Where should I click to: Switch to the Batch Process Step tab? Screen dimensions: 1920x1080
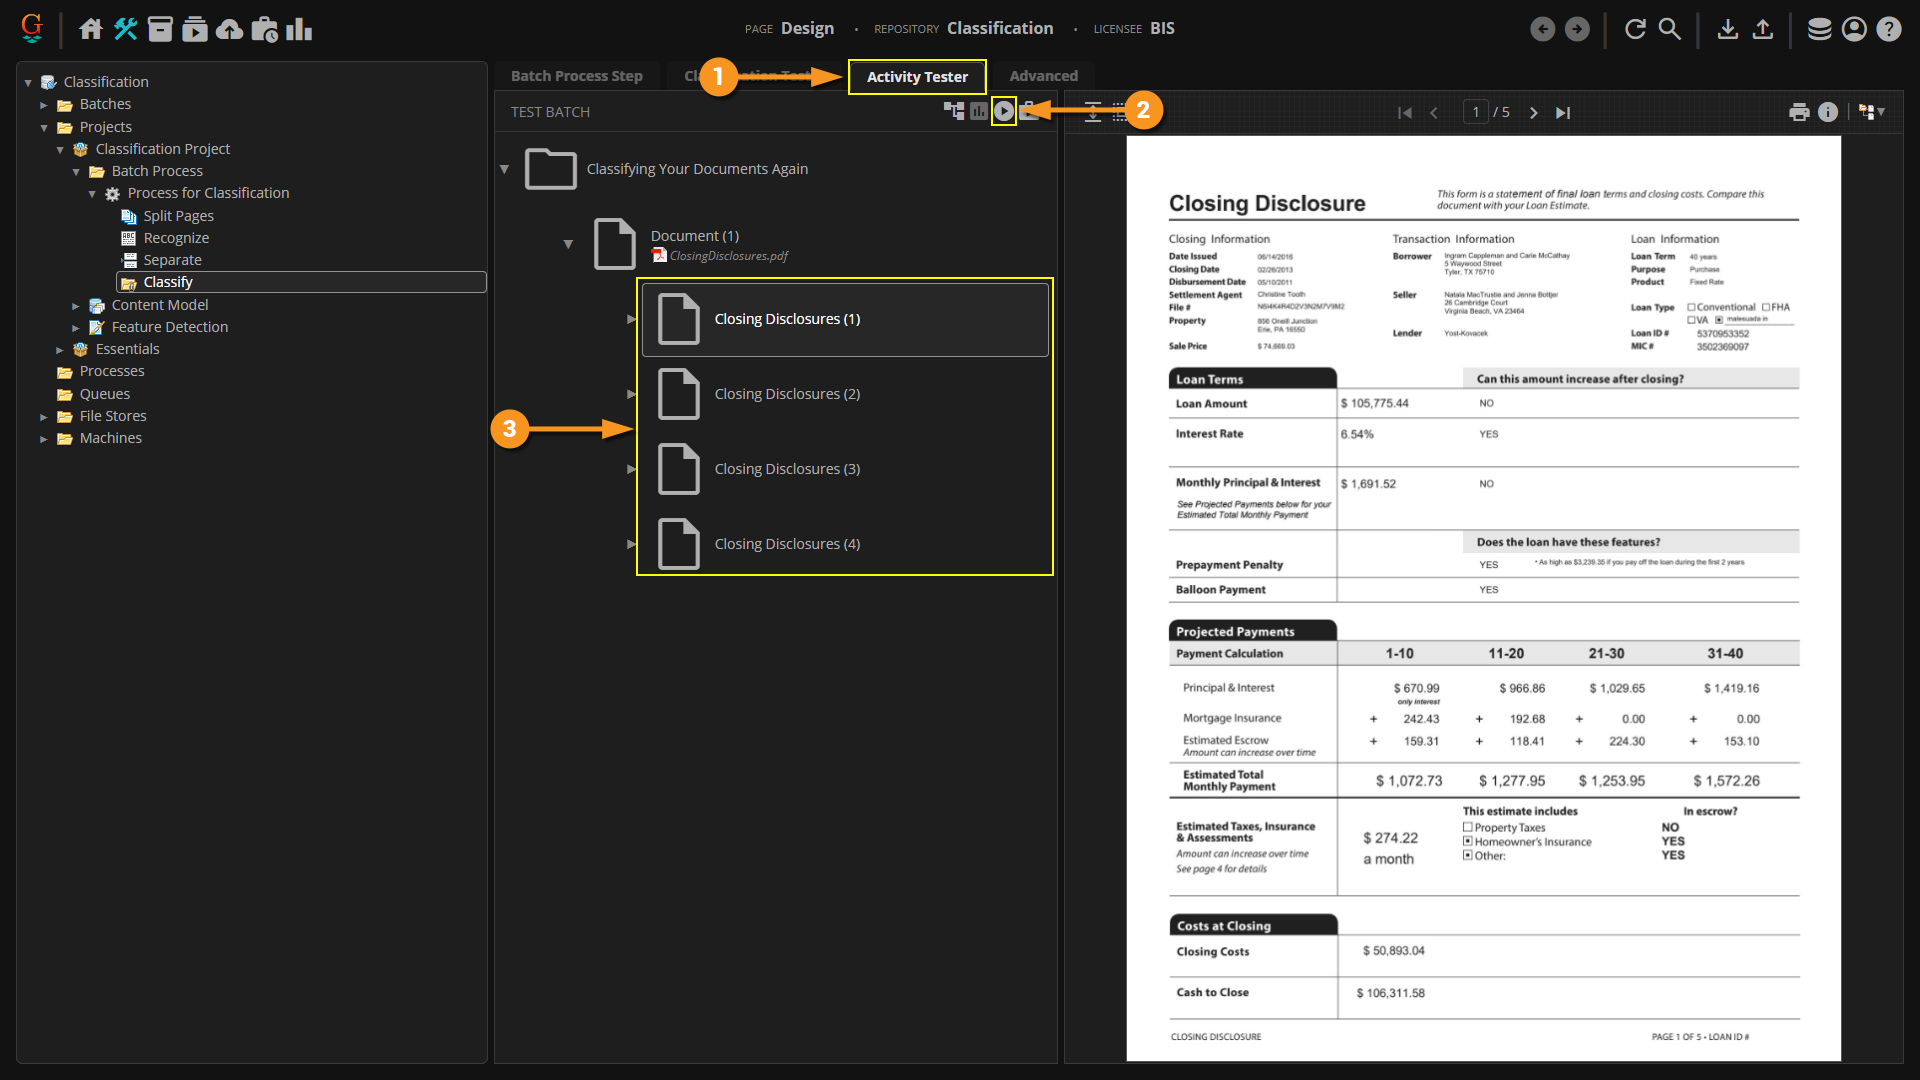tap(576, 76)
